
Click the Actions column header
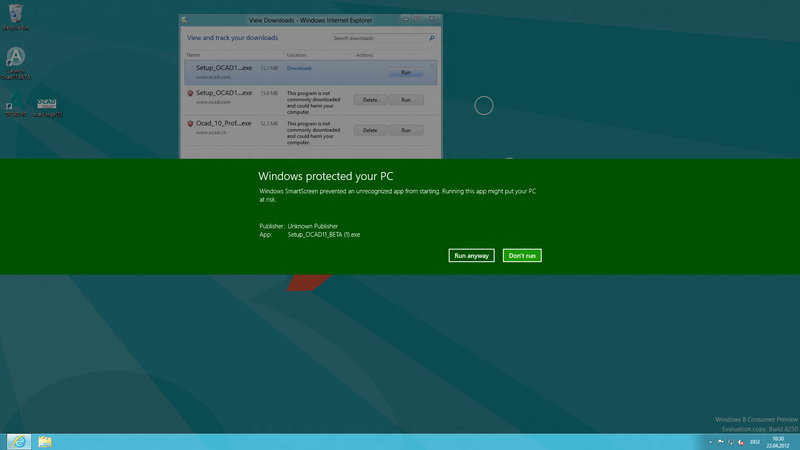pos(364,55)
